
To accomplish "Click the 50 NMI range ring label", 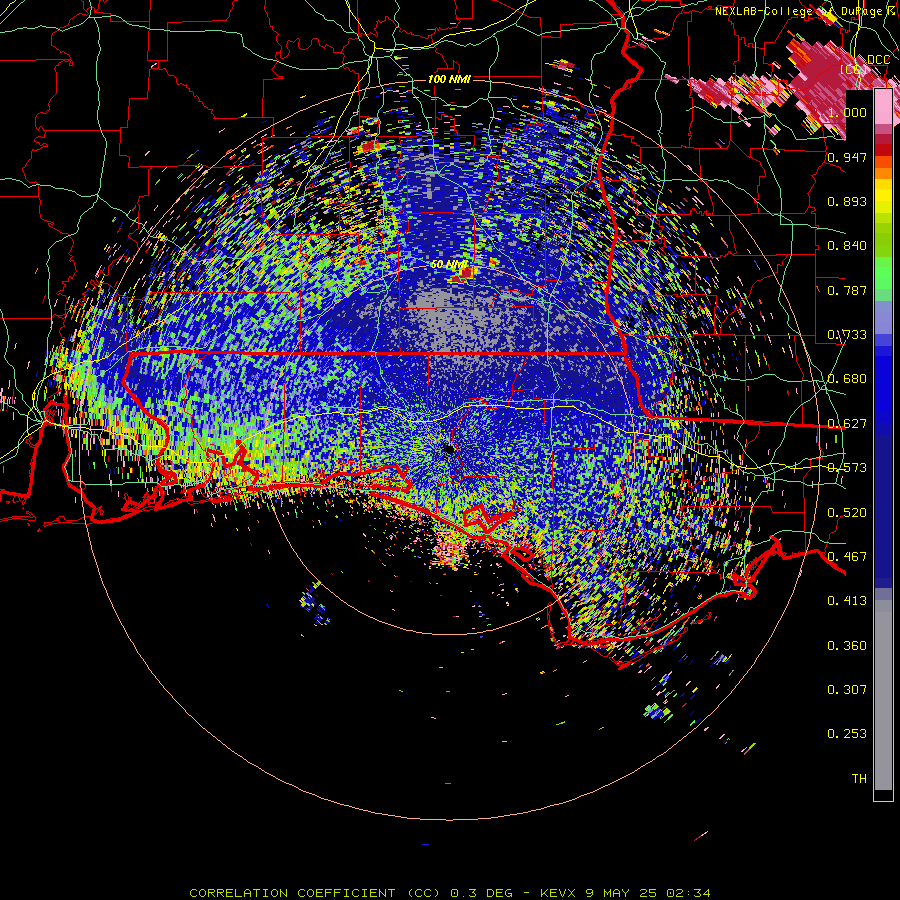I will (449, 265).
